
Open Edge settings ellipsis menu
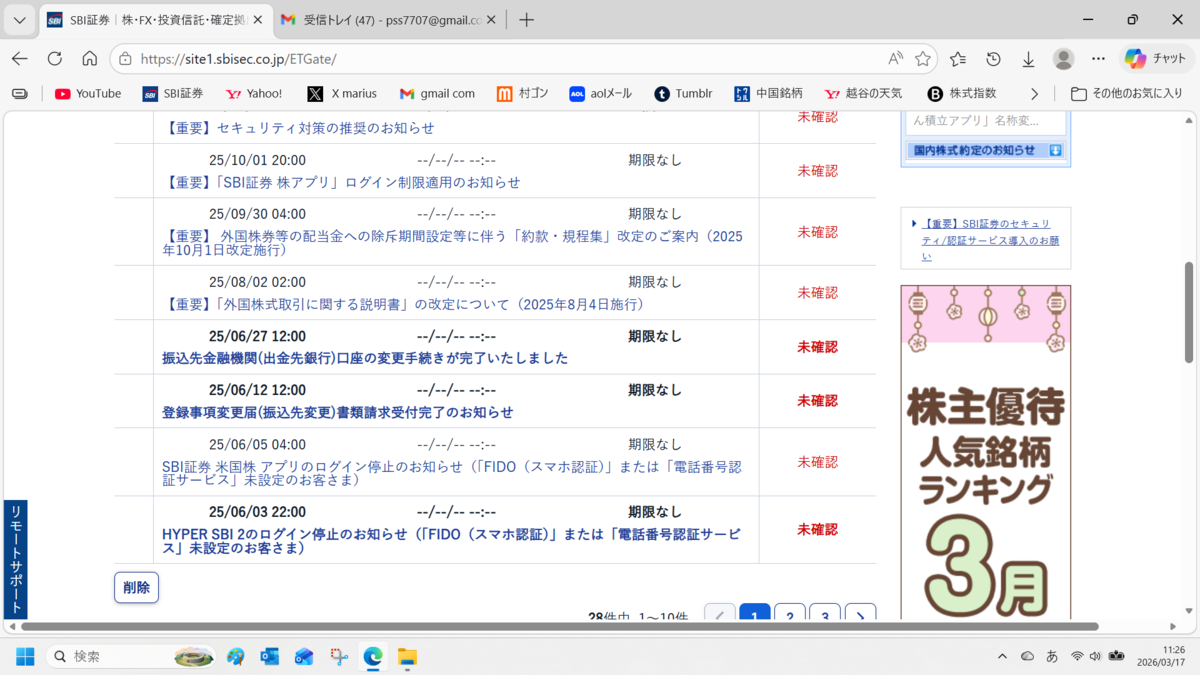(1098, 59)
